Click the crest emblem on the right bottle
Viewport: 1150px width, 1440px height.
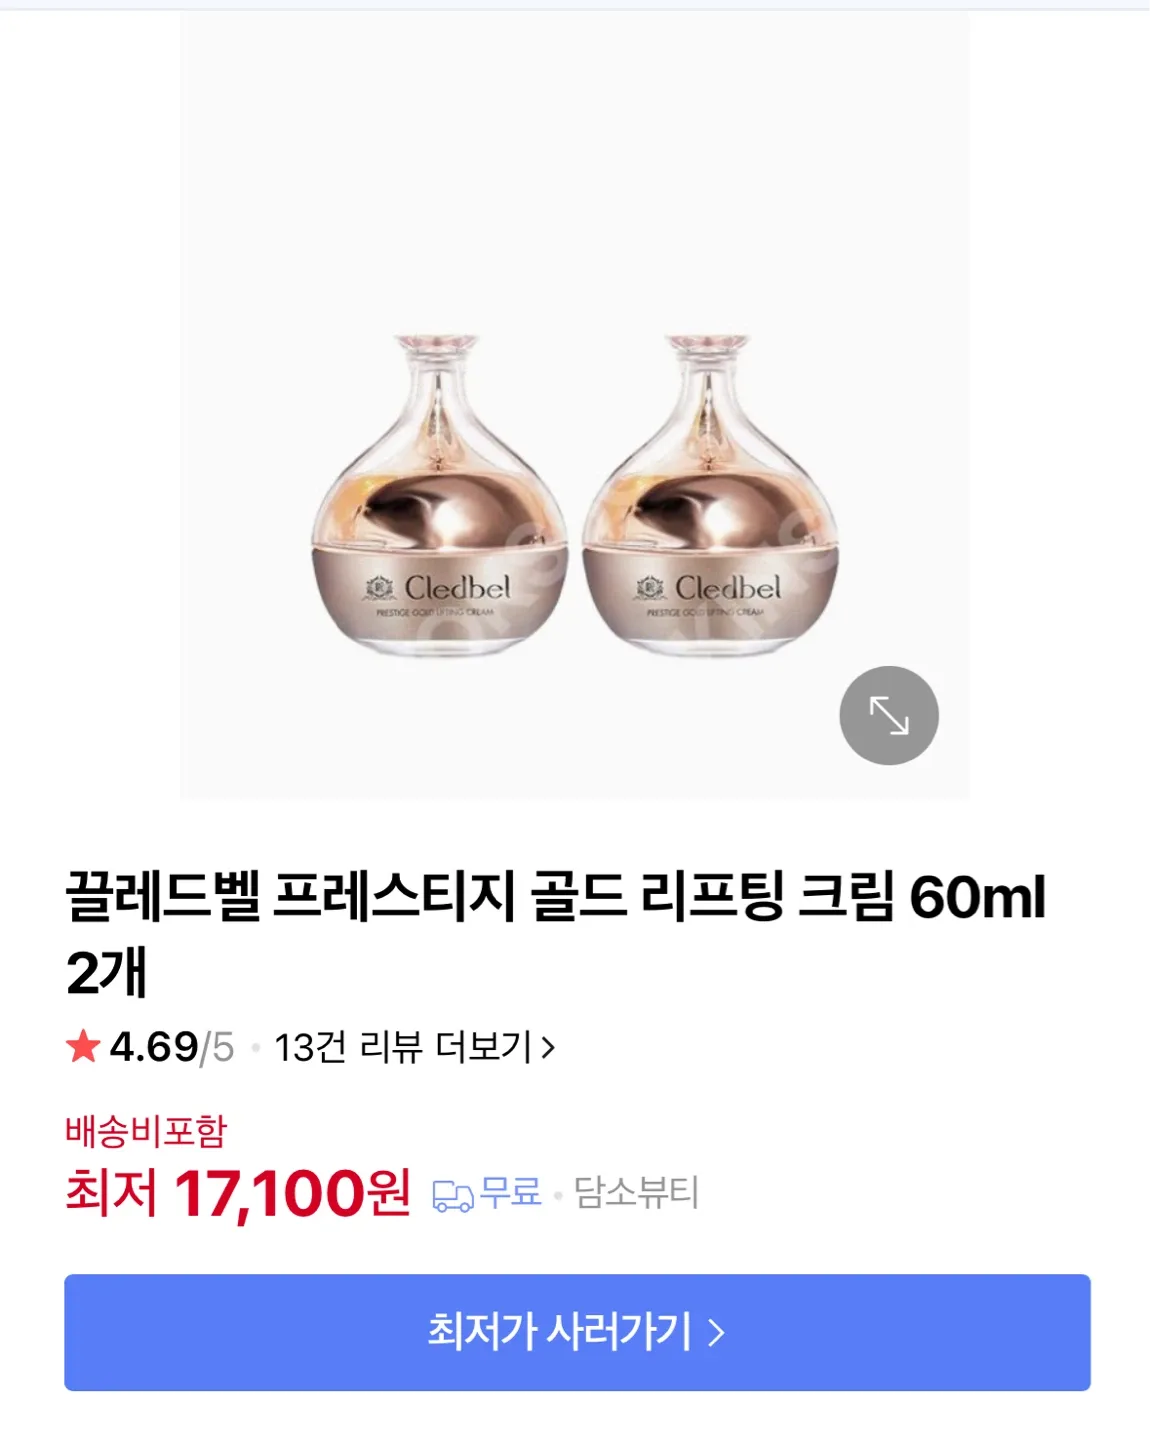pos(650,588)
